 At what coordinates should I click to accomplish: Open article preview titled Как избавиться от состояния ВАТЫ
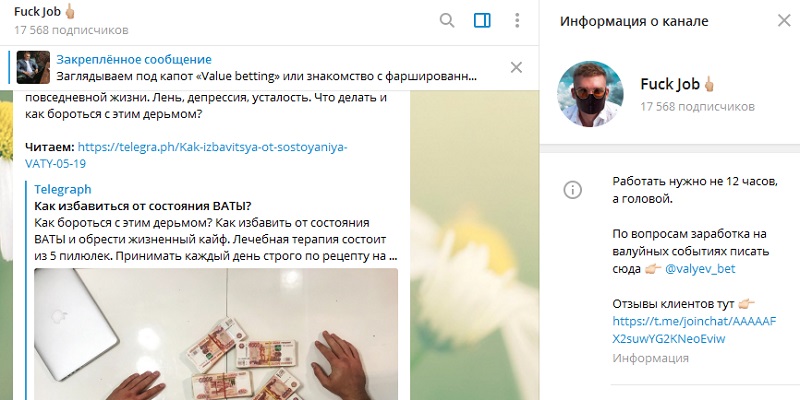pos(143,206)
